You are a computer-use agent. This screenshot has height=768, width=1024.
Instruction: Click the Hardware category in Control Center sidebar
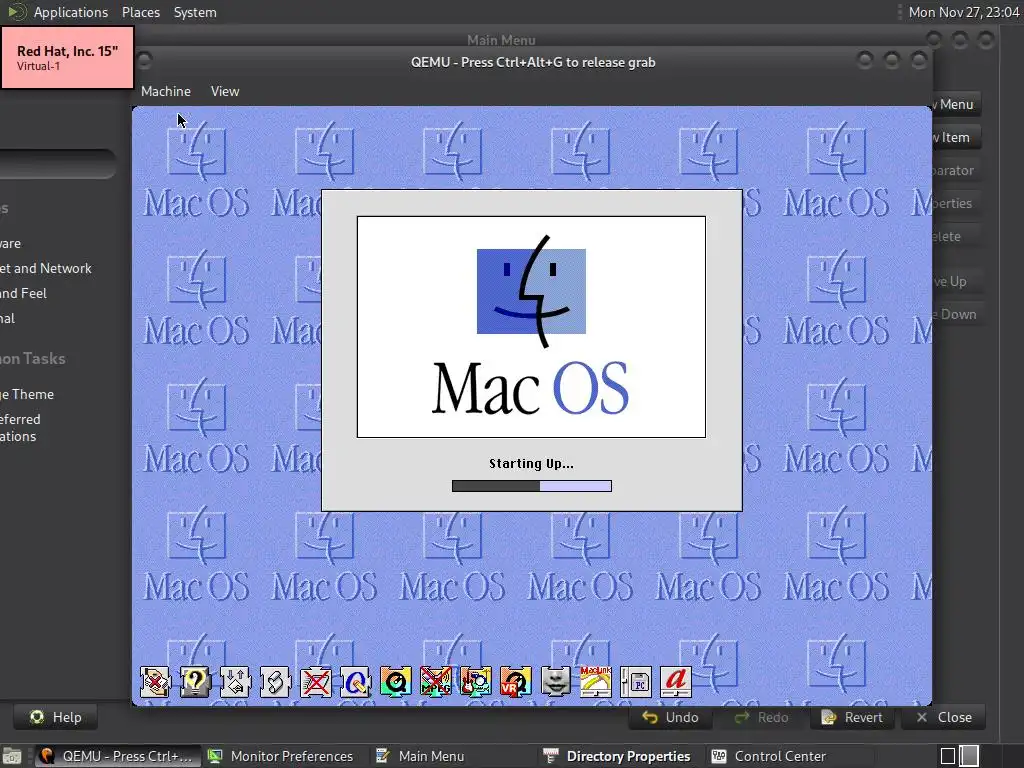click(x=10, y=244)
